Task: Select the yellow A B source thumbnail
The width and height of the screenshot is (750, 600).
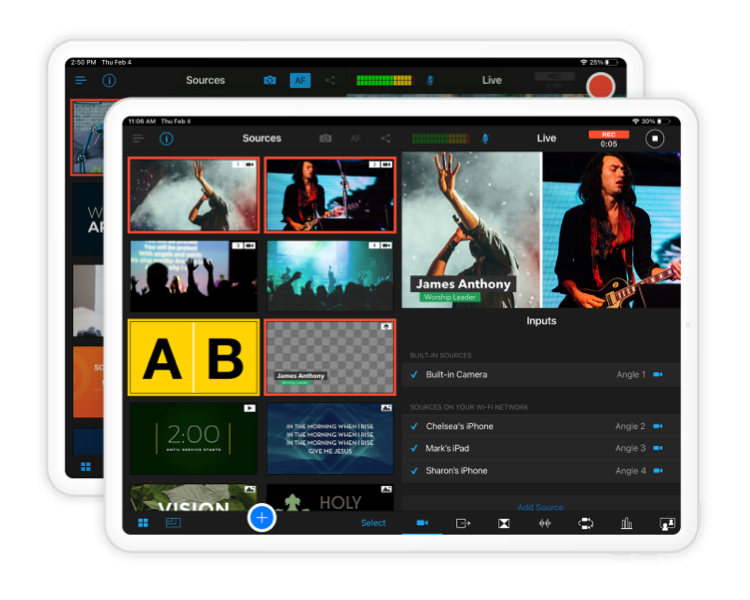Action: click(x=194, y=358)
